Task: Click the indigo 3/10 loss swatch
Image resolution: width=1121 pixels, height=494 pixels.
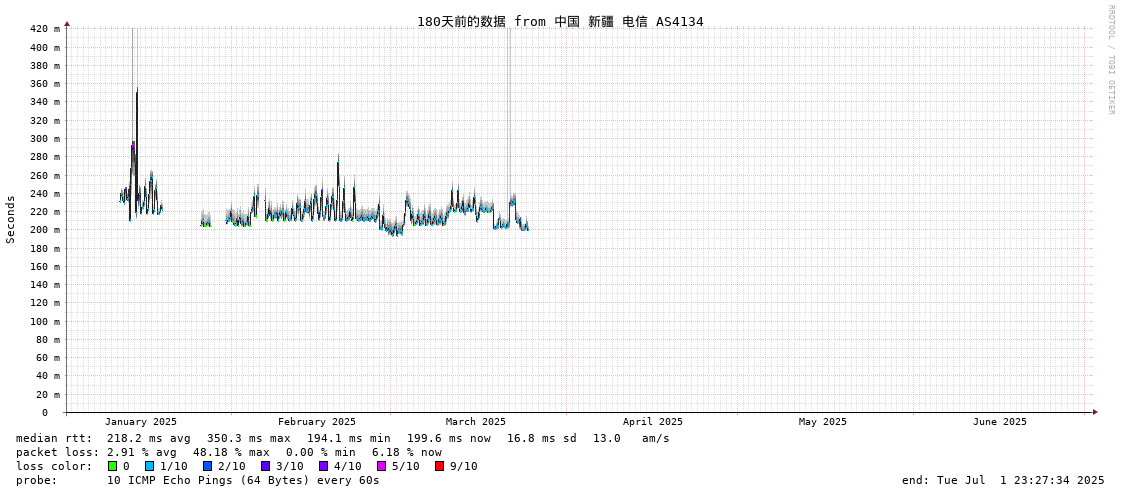Action: (265, 466)
